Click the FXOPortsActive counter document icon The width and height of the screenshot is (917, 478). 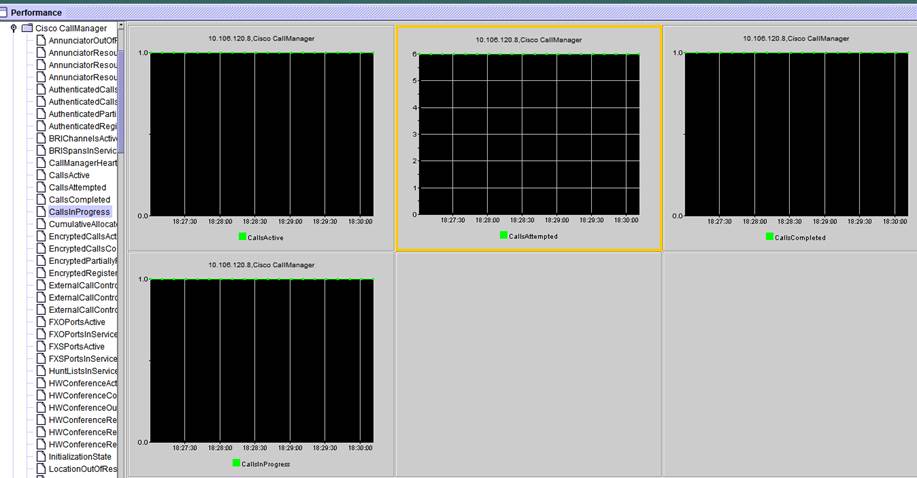(41, 322)
